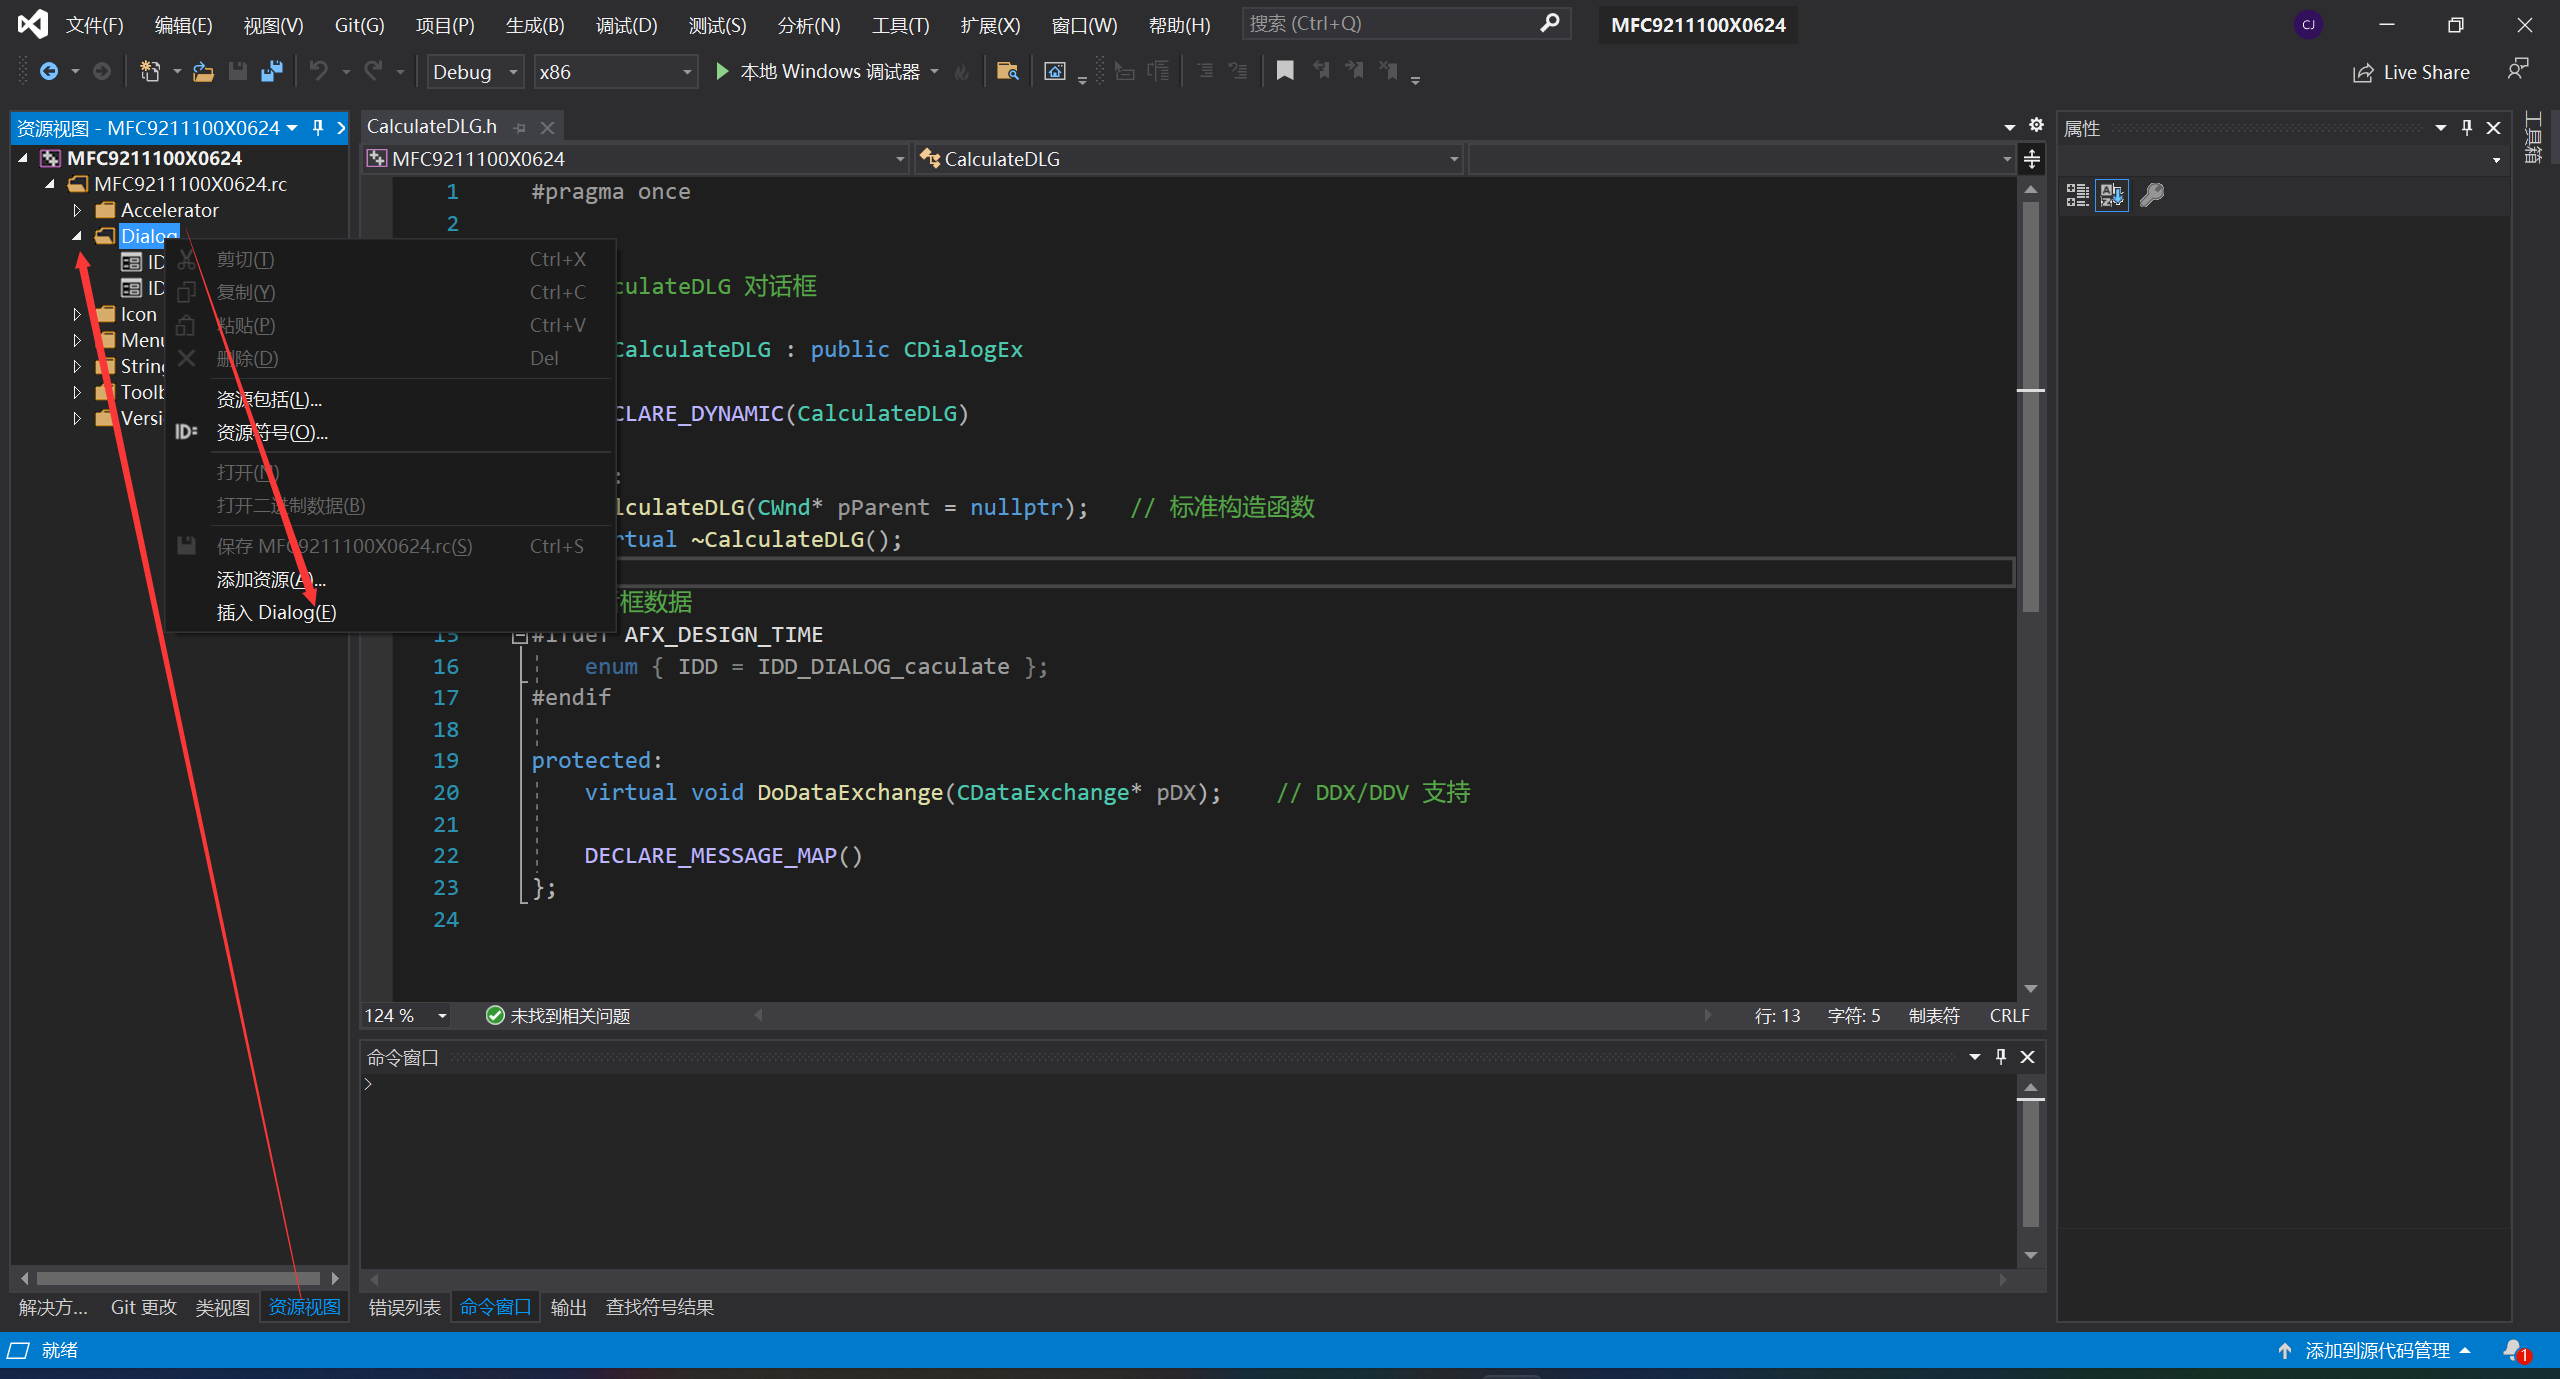This screenshot has height=1379, width=2560.
Task: Expand the Accelerator folder in tree
Action: [77, 210]
